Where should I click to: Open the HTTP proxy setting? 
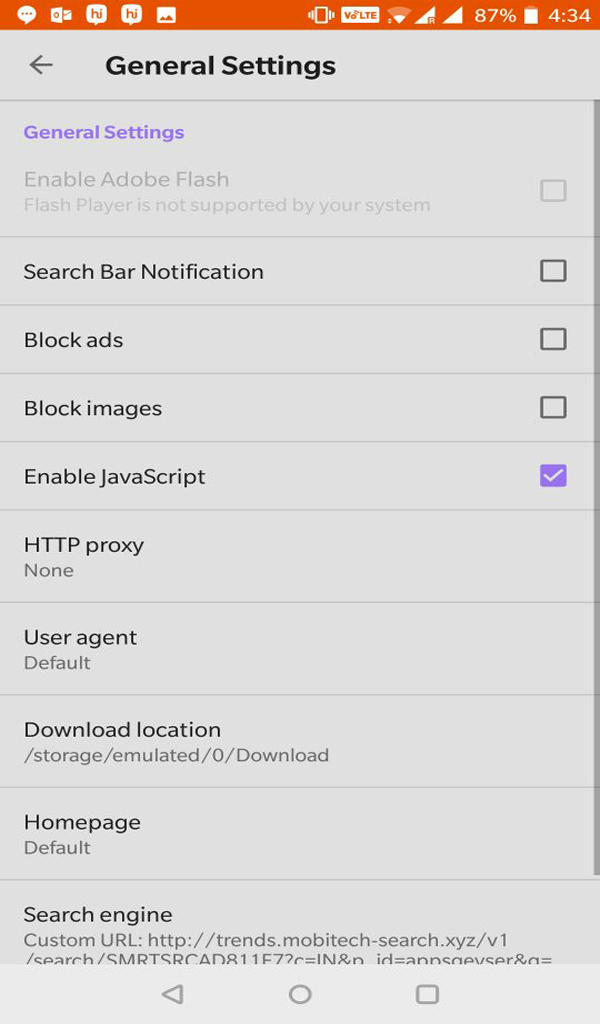pyautogui.click(x=296, y=556)
